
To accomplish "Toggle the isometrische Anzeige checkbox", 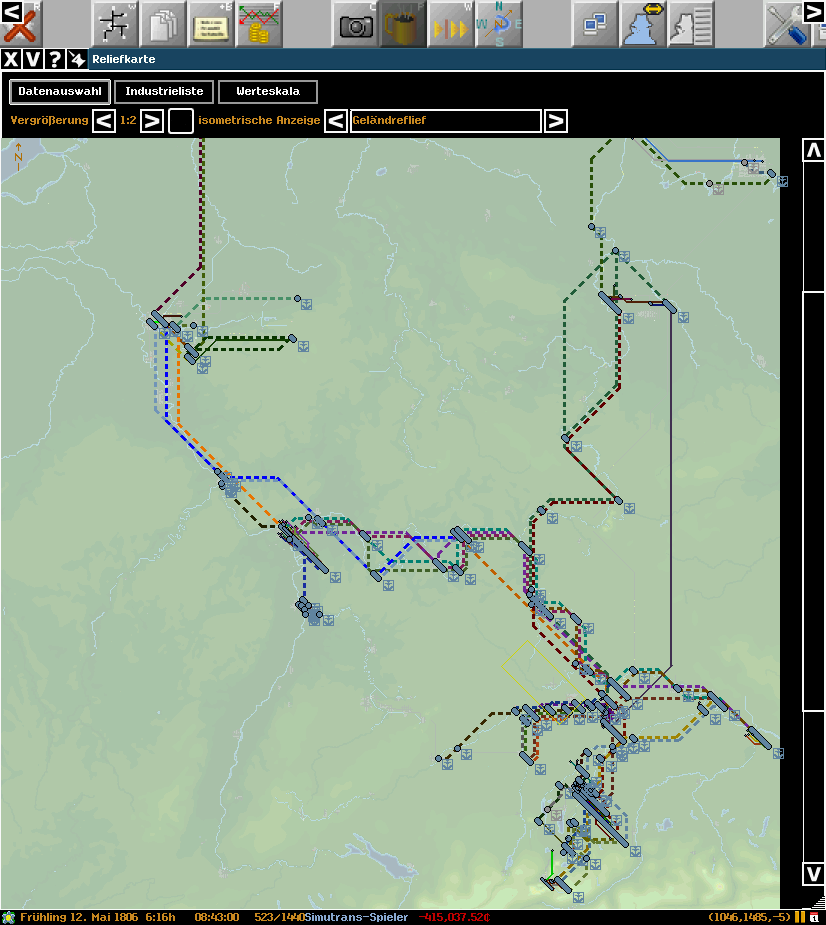I will tap(181, 121).
